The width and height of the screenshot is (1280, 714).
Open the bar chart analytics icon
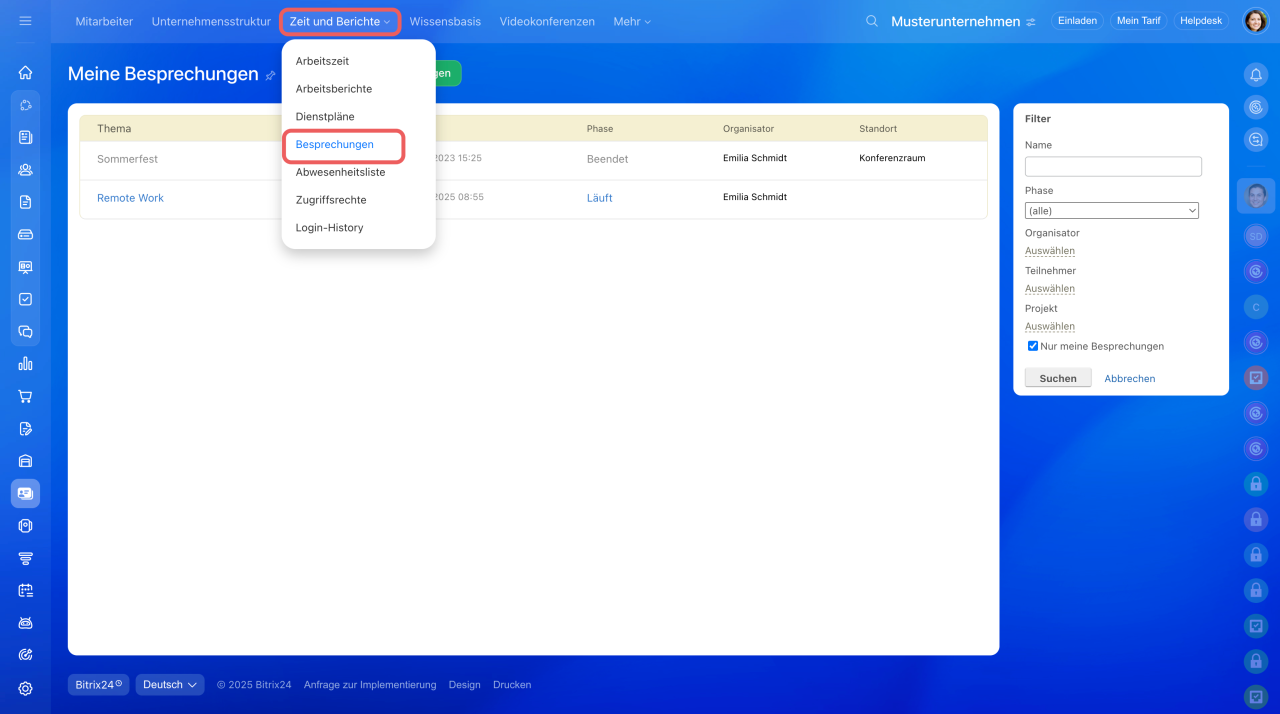[x=25, y=364]
